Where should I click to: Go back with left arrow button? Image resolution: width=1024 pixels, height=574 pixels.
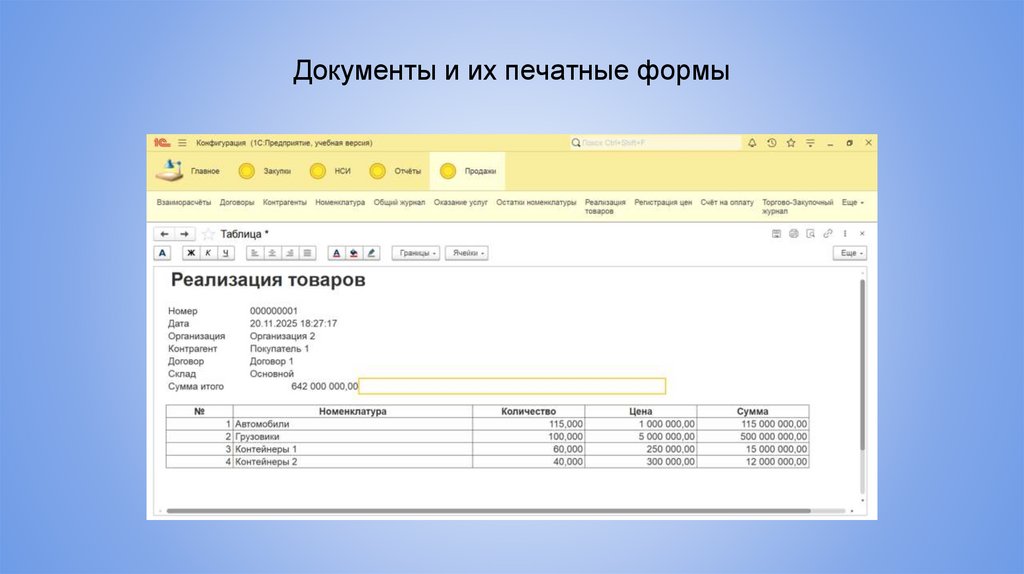[x=165, y=234]
